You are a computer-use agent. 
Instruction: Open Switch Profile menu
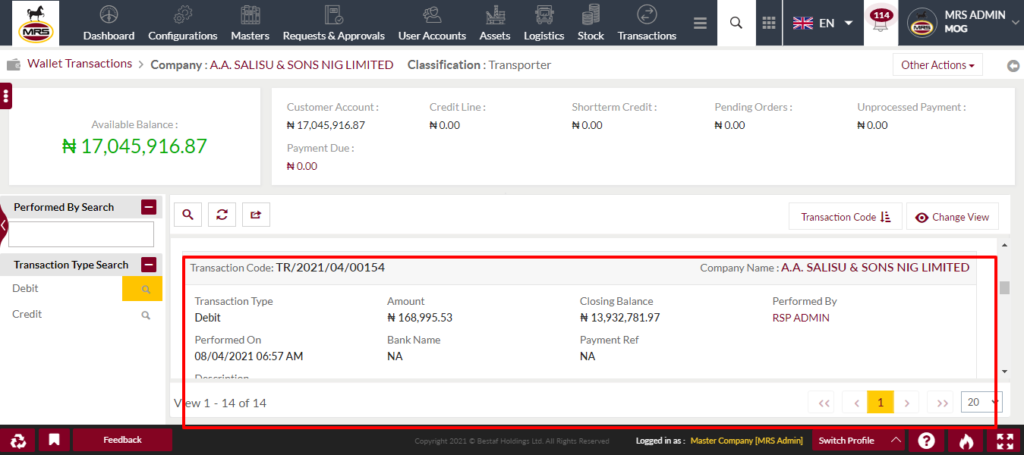point(859,441)
